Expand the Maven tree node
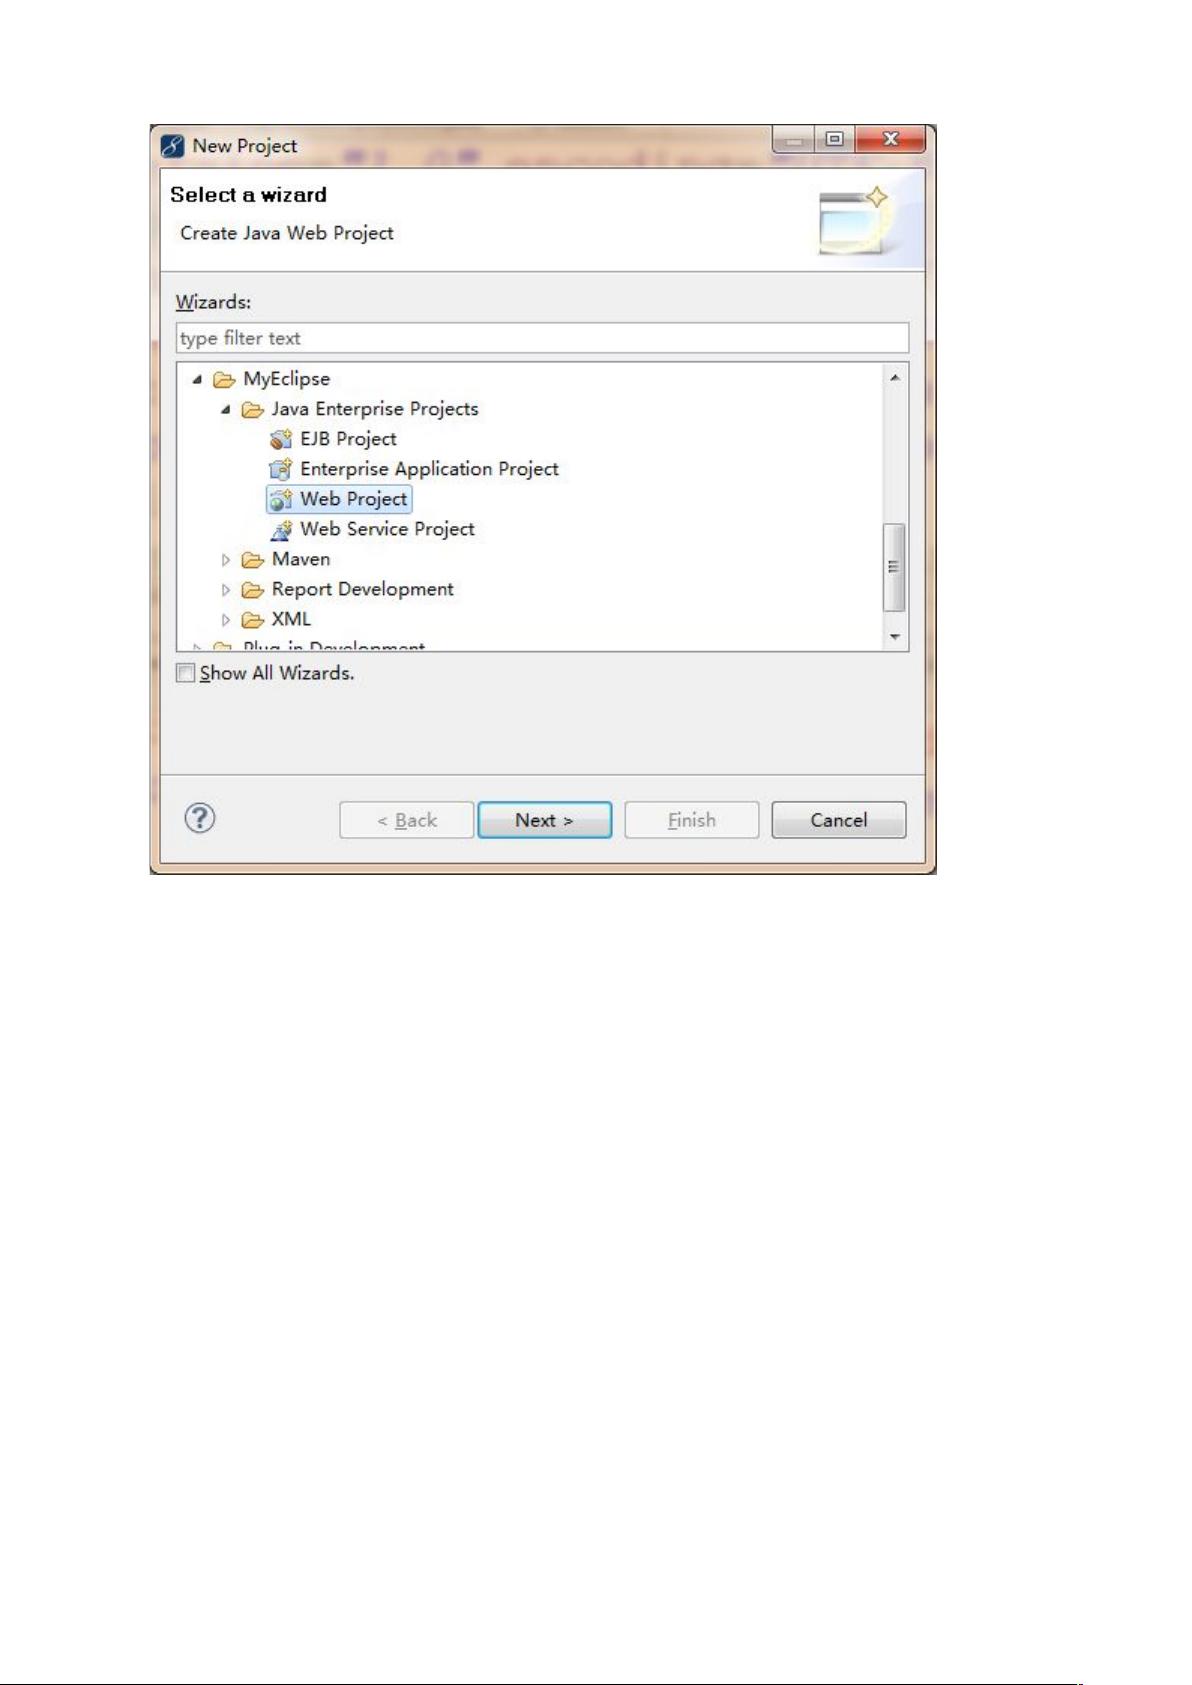 [x=225, y=559]
